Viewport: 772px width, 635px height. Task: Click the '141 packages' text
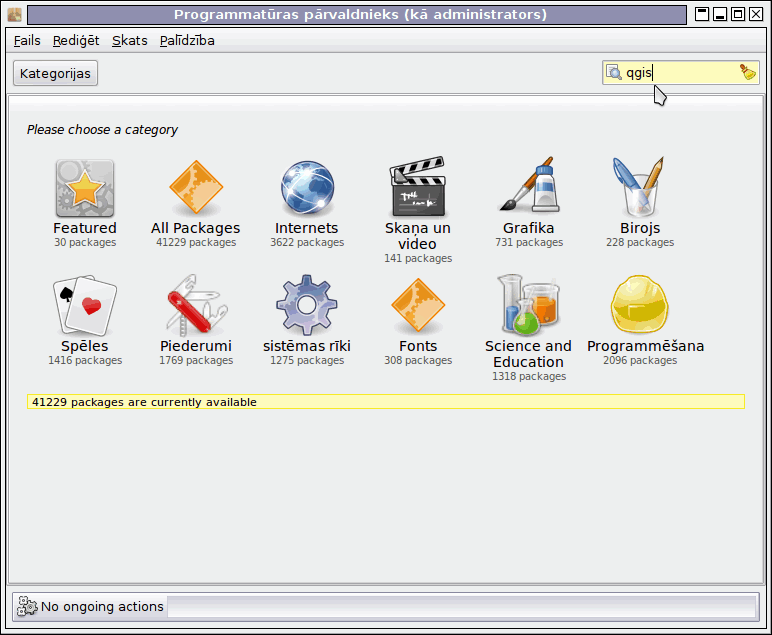pos(418,258)
